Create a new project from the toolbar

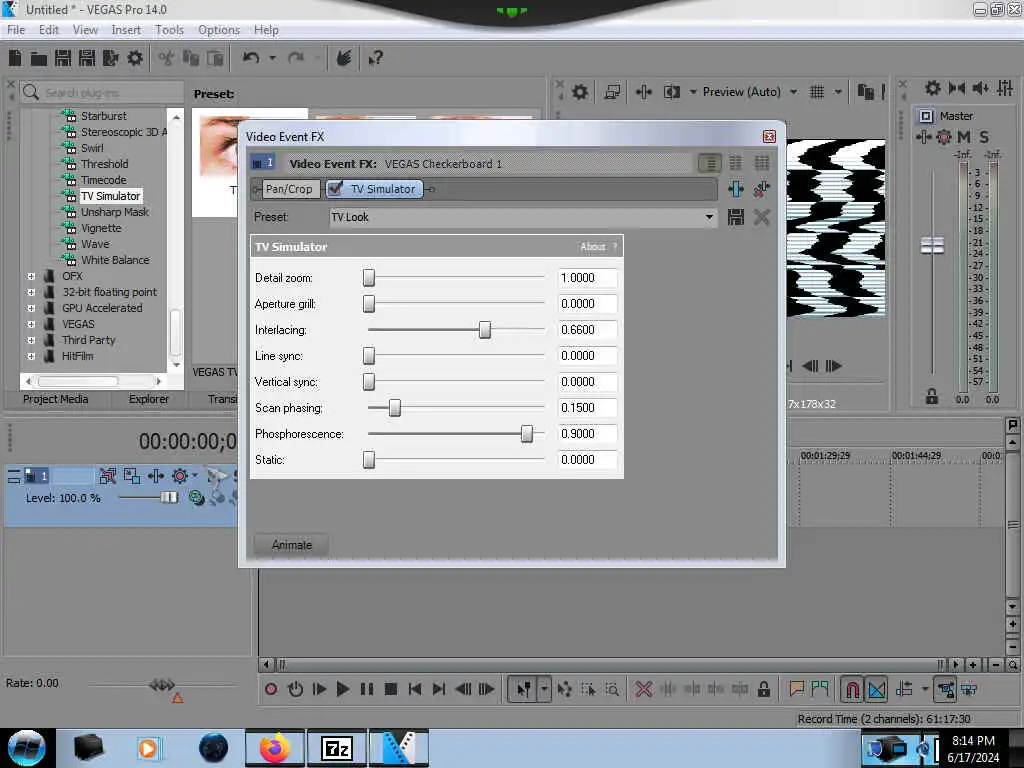click(15, 58)
